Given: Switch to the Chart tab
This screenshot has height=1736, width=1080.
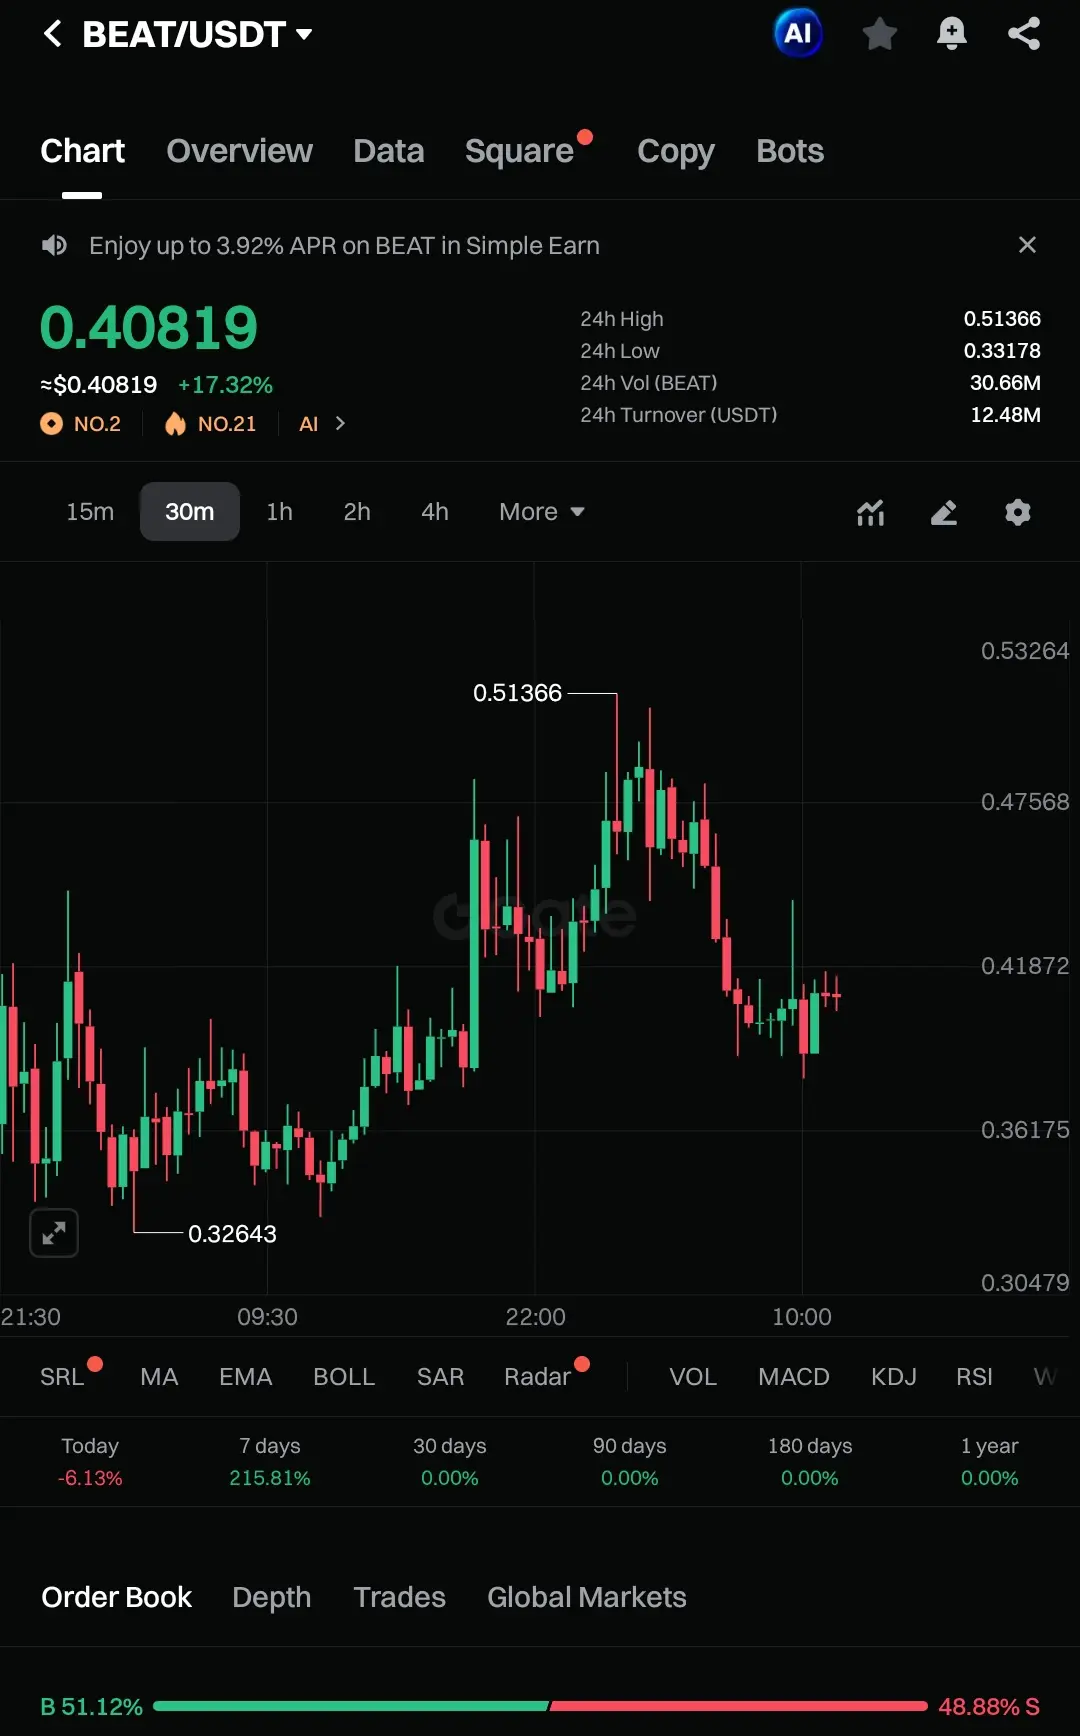Looking at the screenshot, I should (x=82, y=151).
